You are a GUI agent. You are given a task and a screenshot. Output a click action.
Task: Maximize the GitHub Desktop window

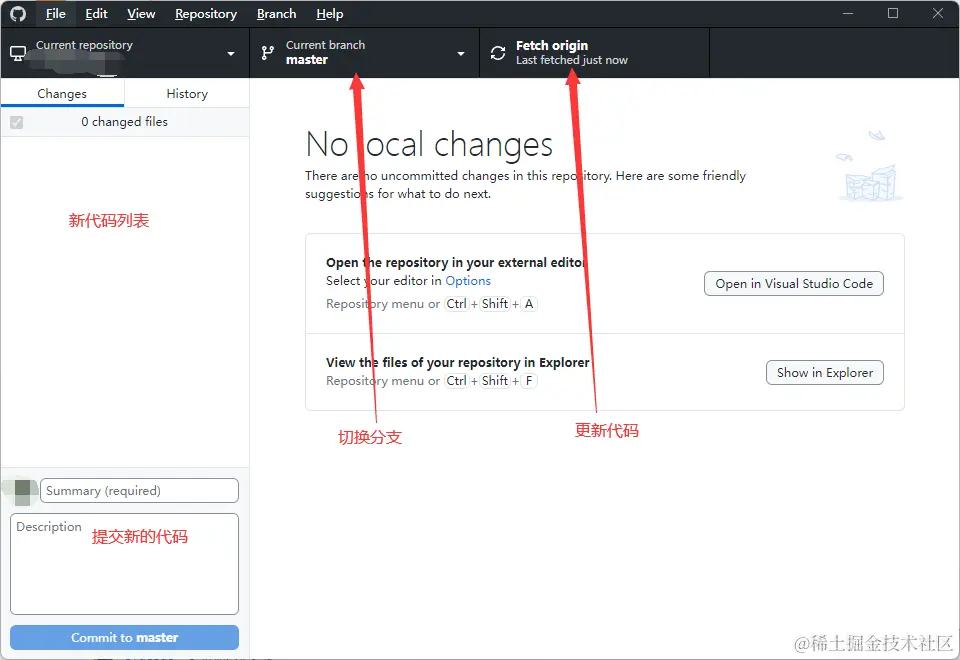[x=893, y=13]
